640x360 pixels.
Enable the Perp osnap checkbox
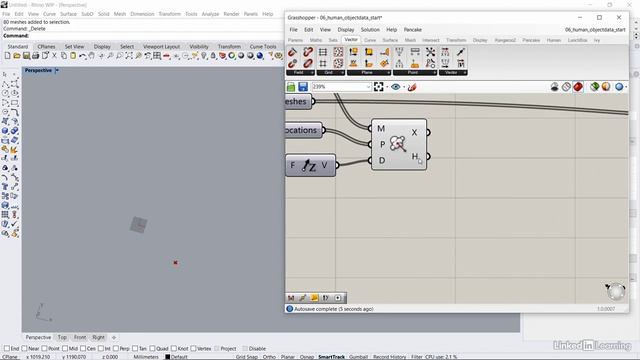coord(116,349)
